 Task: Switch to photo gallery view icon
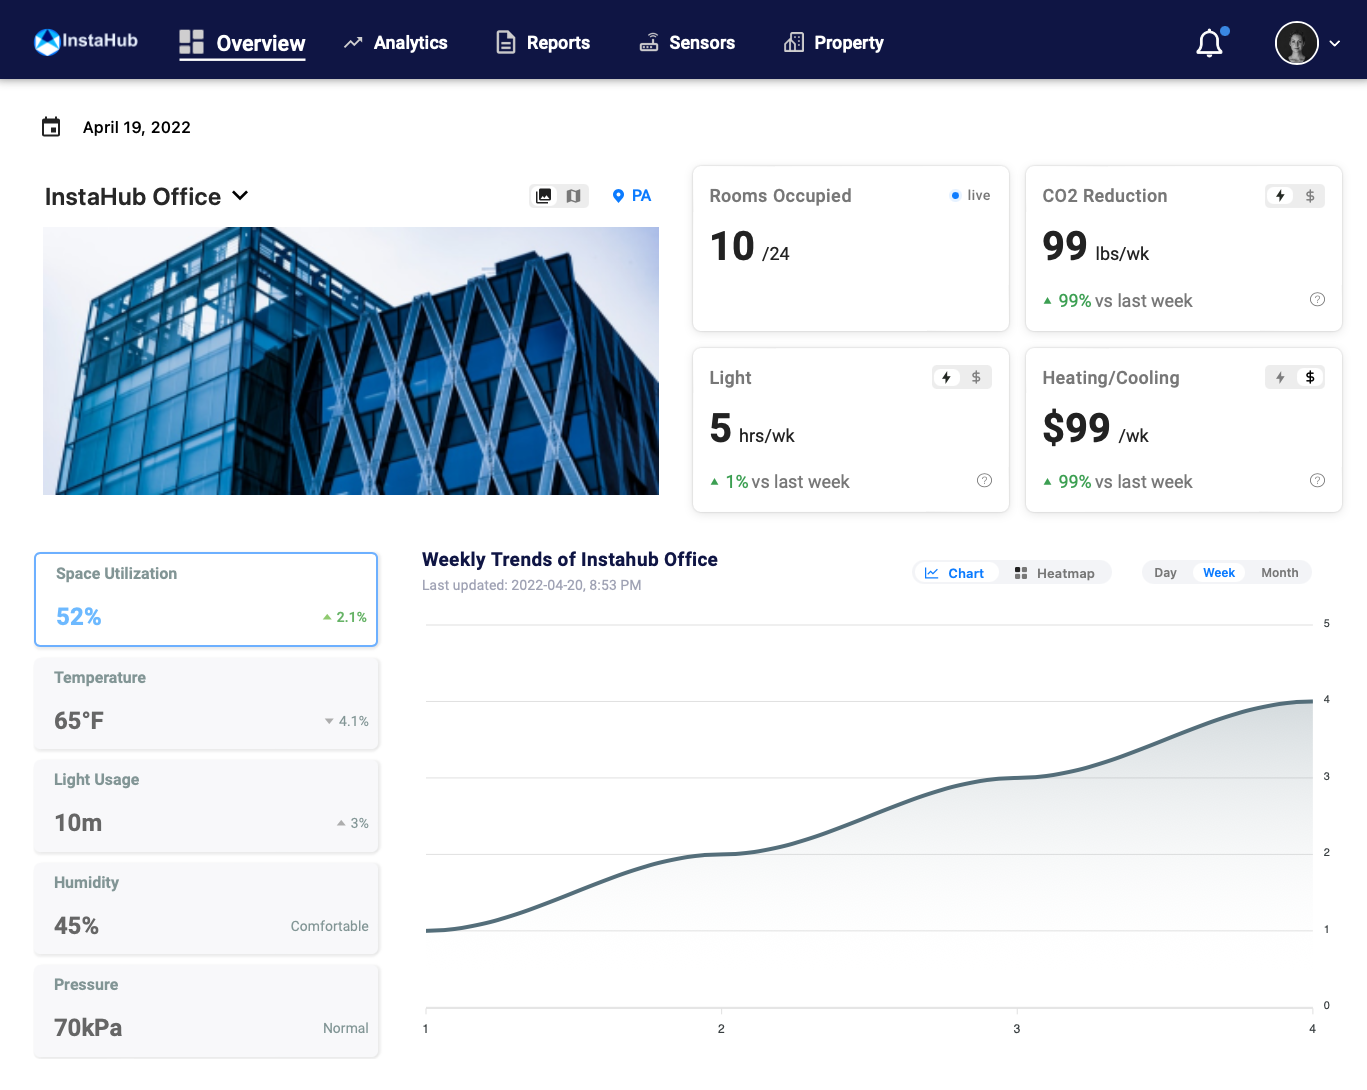(x=544, y=196)
